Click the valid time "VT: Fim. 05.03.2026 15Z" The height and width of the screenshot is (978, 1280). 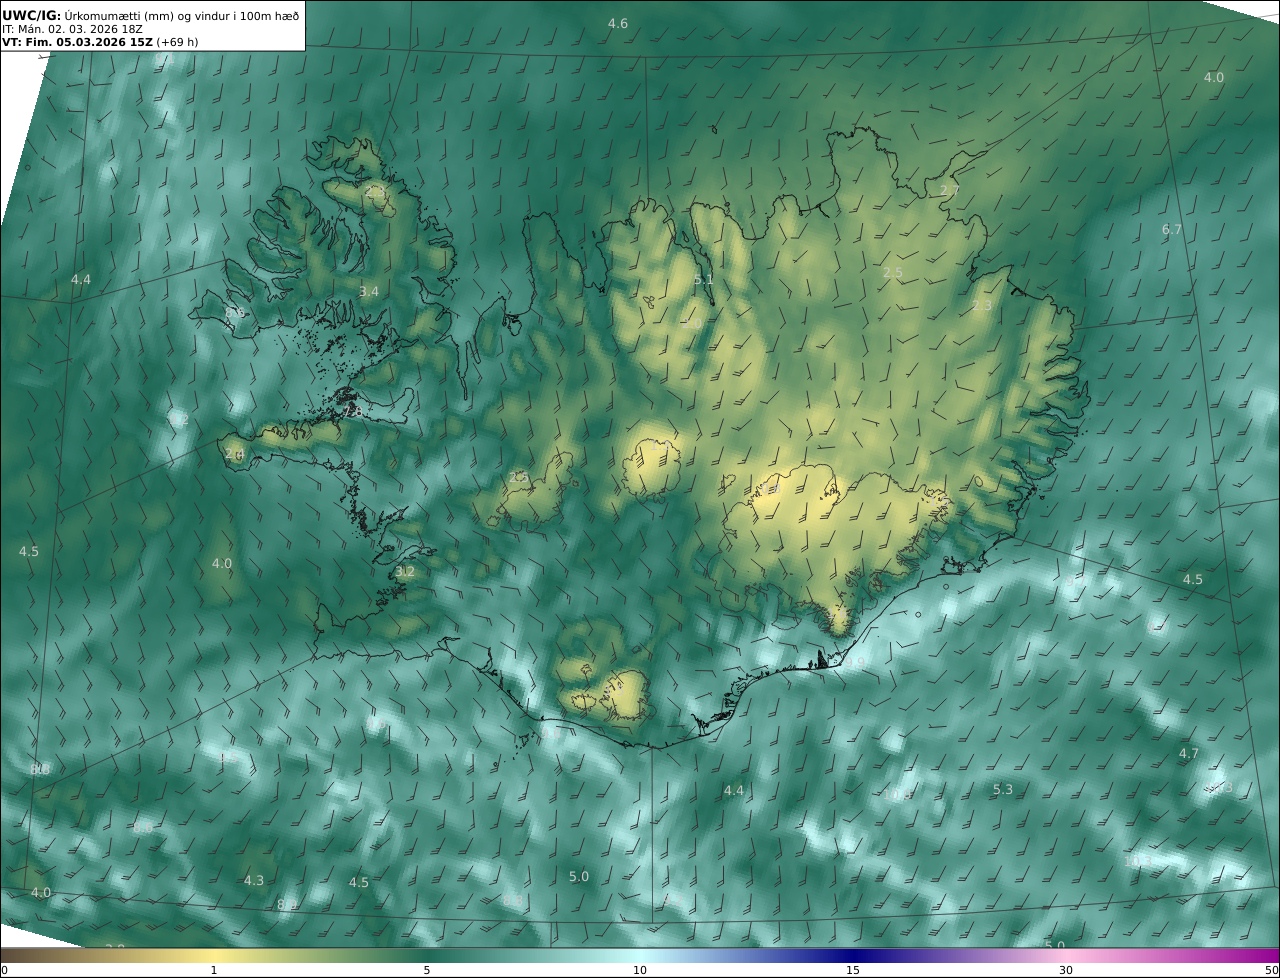point(77,42)
